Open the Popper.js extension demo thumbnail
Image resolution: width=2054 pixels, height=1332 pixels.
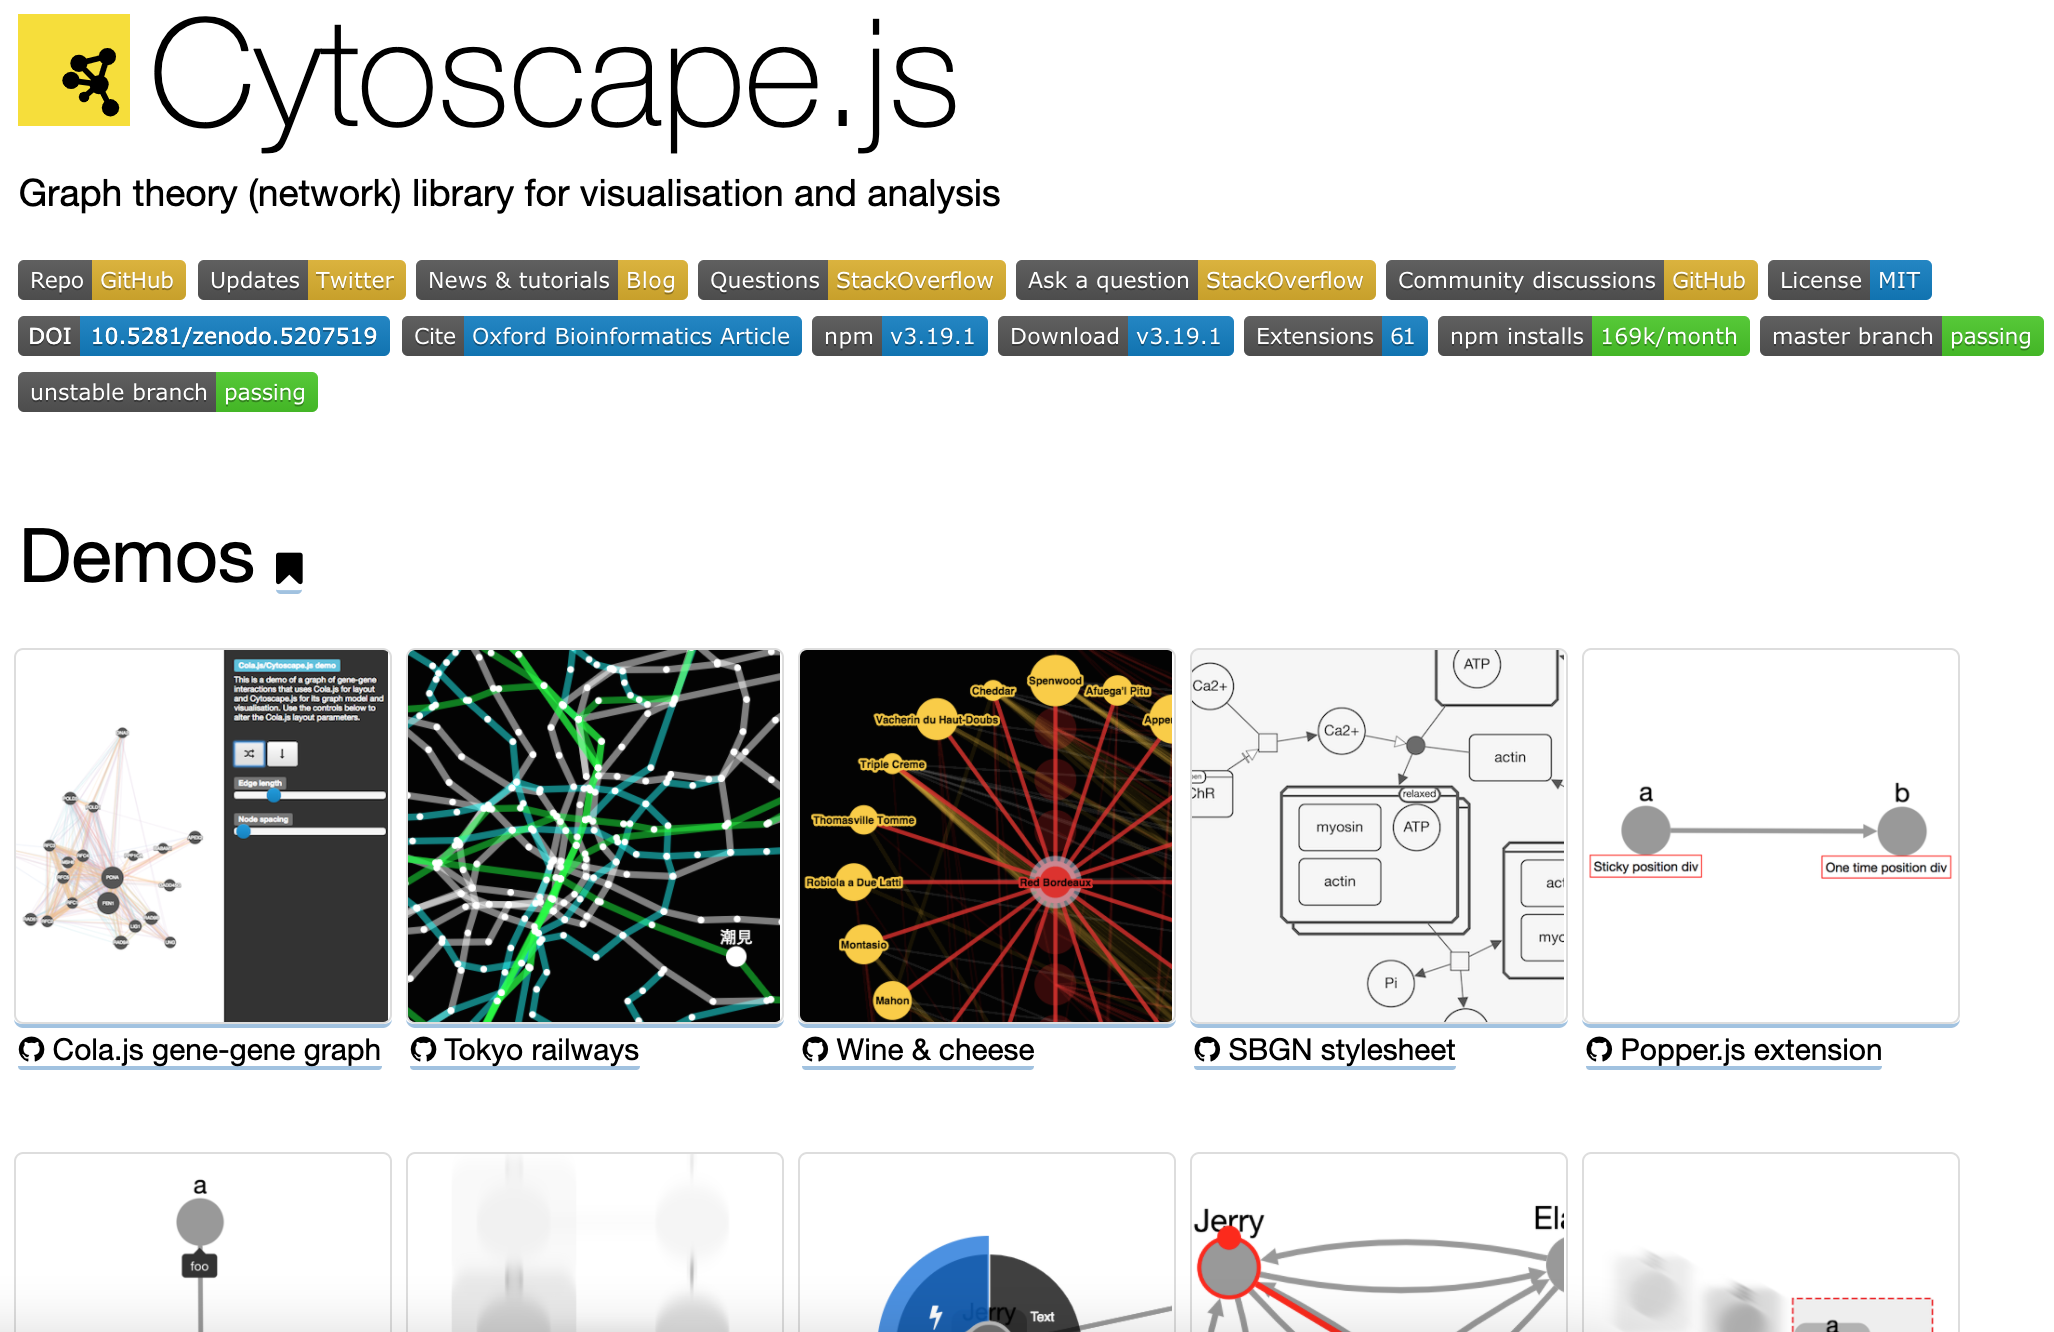[x=1771, y=836]
